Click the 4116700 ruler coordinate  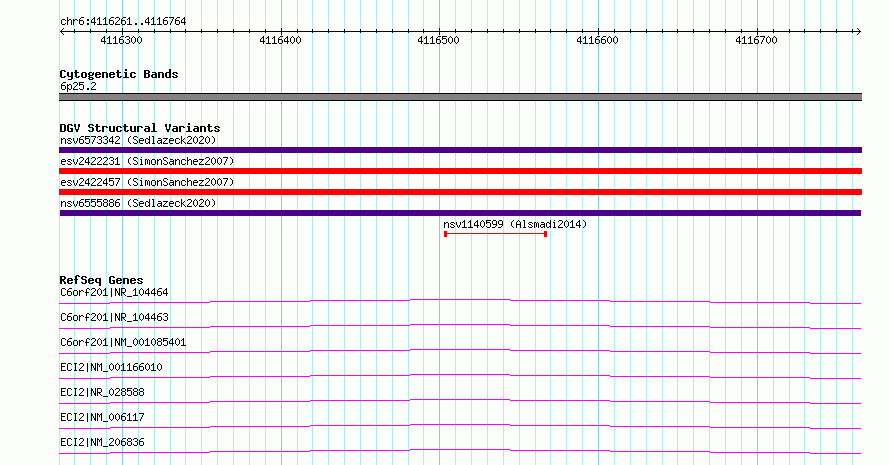(756, 40)
